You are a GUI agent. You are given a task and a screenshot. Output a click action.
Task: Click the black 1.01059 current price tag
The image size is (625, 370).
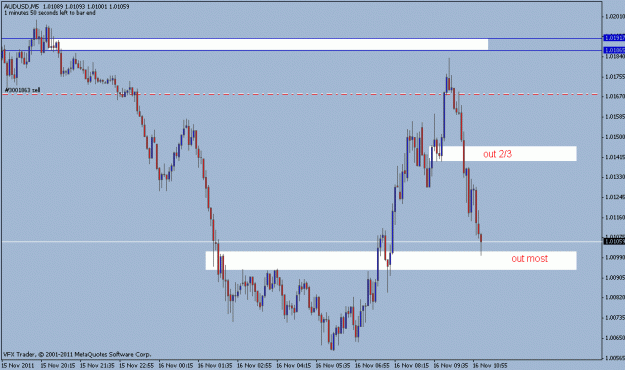(x=614, y=241)
